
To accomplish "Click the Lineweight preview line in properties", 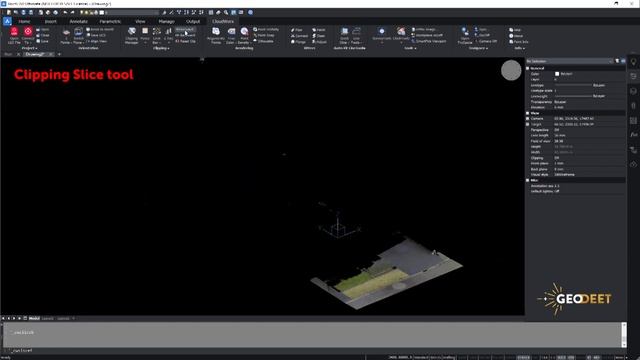I will [573, 96].
